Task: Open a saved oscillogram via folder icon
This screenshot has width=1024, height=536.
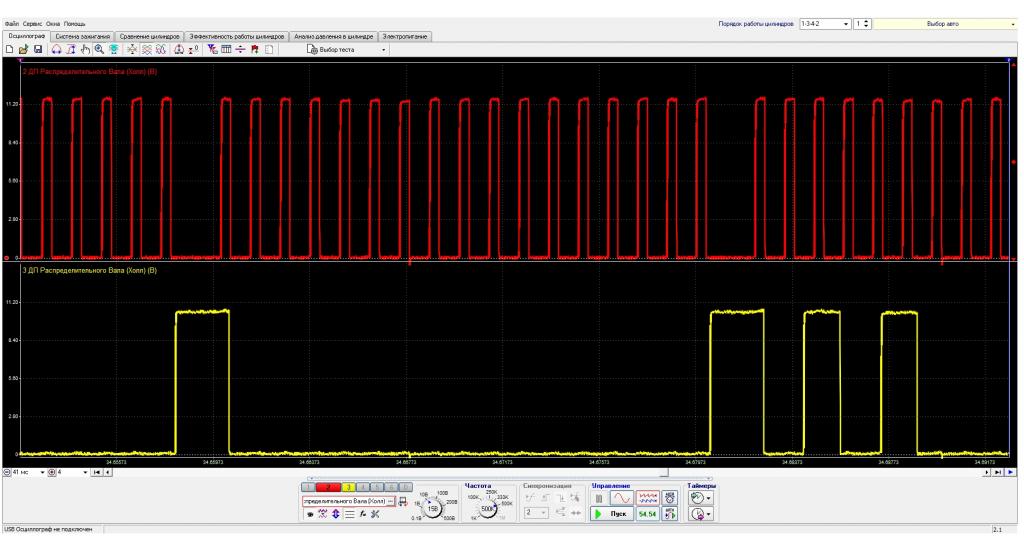Action: pyautogui.click(x=24, y=50)
